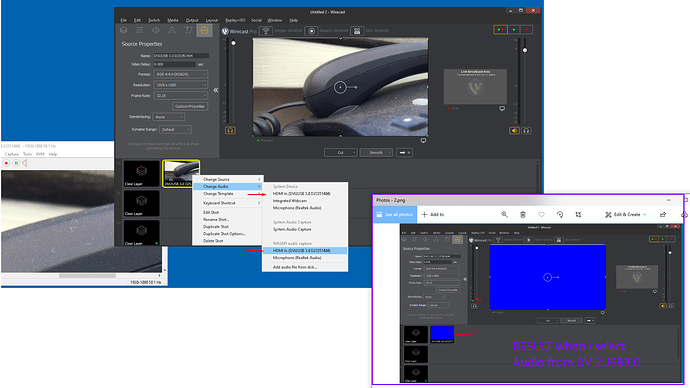The width and height of the screenshot is (690, 388).
Task: Click the zoom magnifier icon in Photos
Action: click(504, 214)
